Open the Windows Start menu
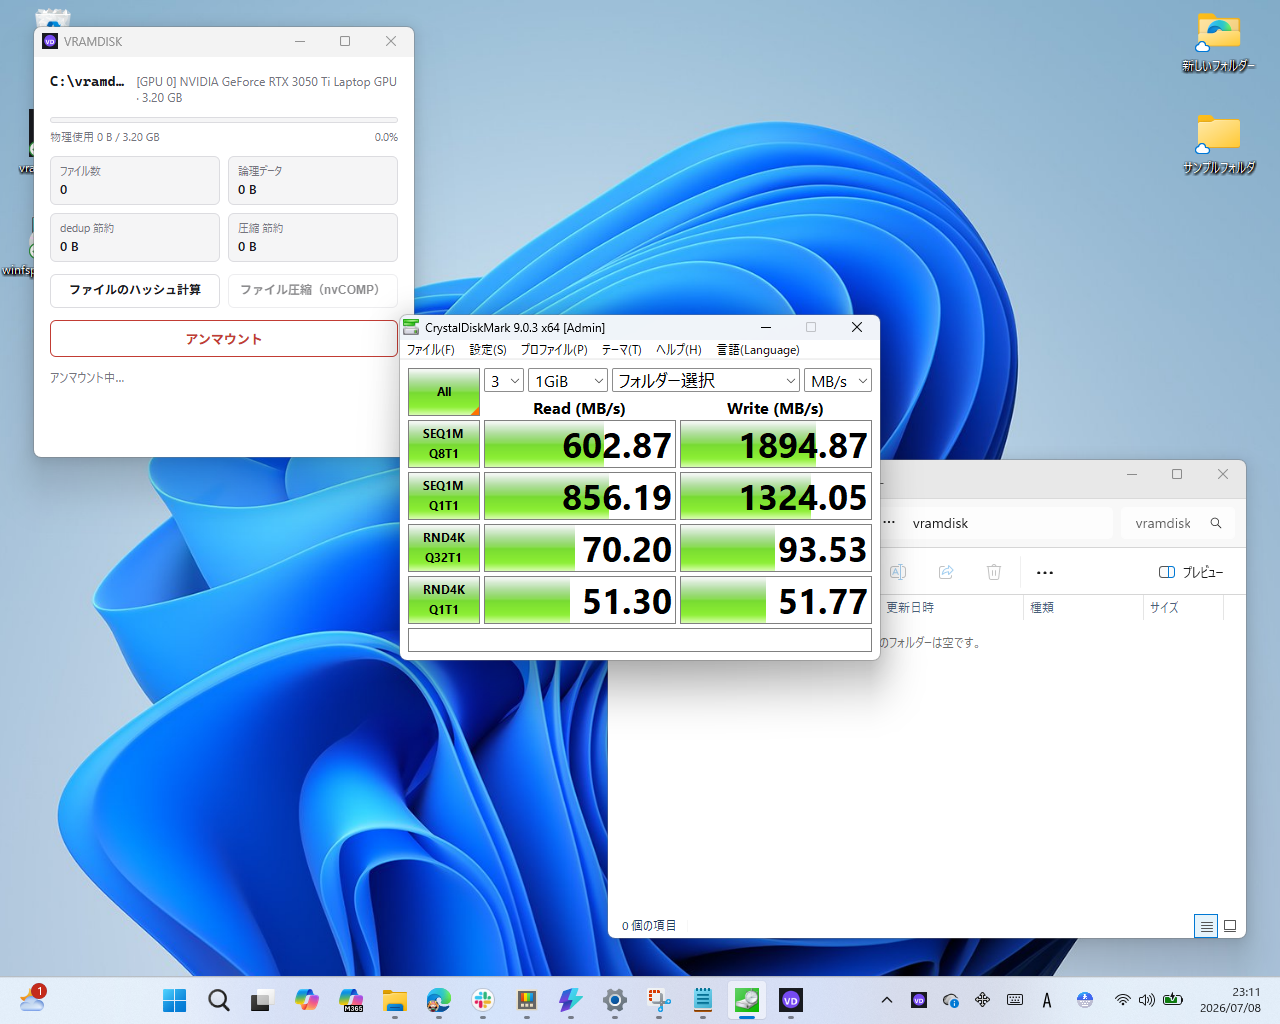 tap(175, 1000)
